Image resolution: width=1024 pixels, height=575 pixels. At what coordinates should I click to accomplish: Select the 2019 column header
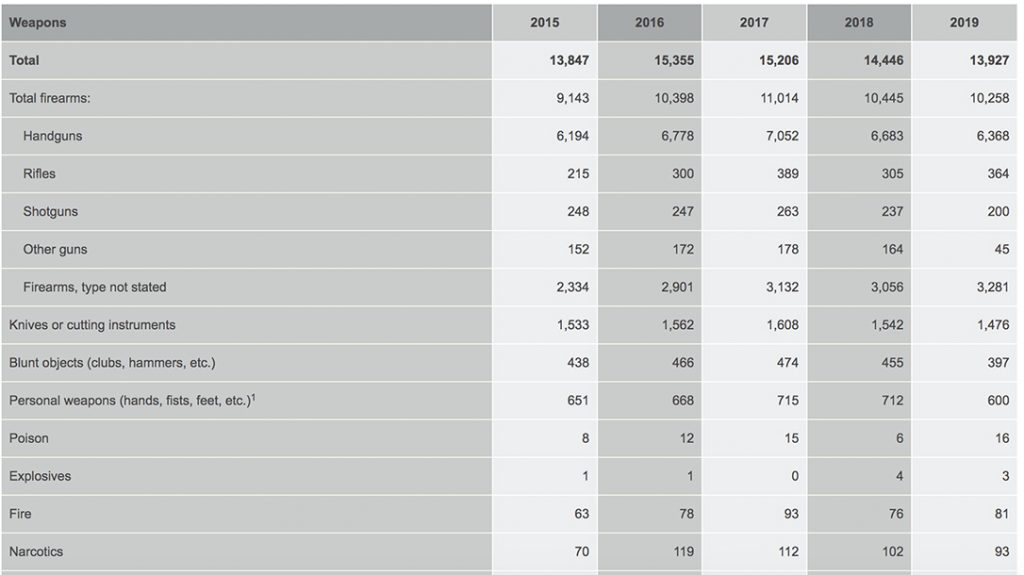[964, 23]
